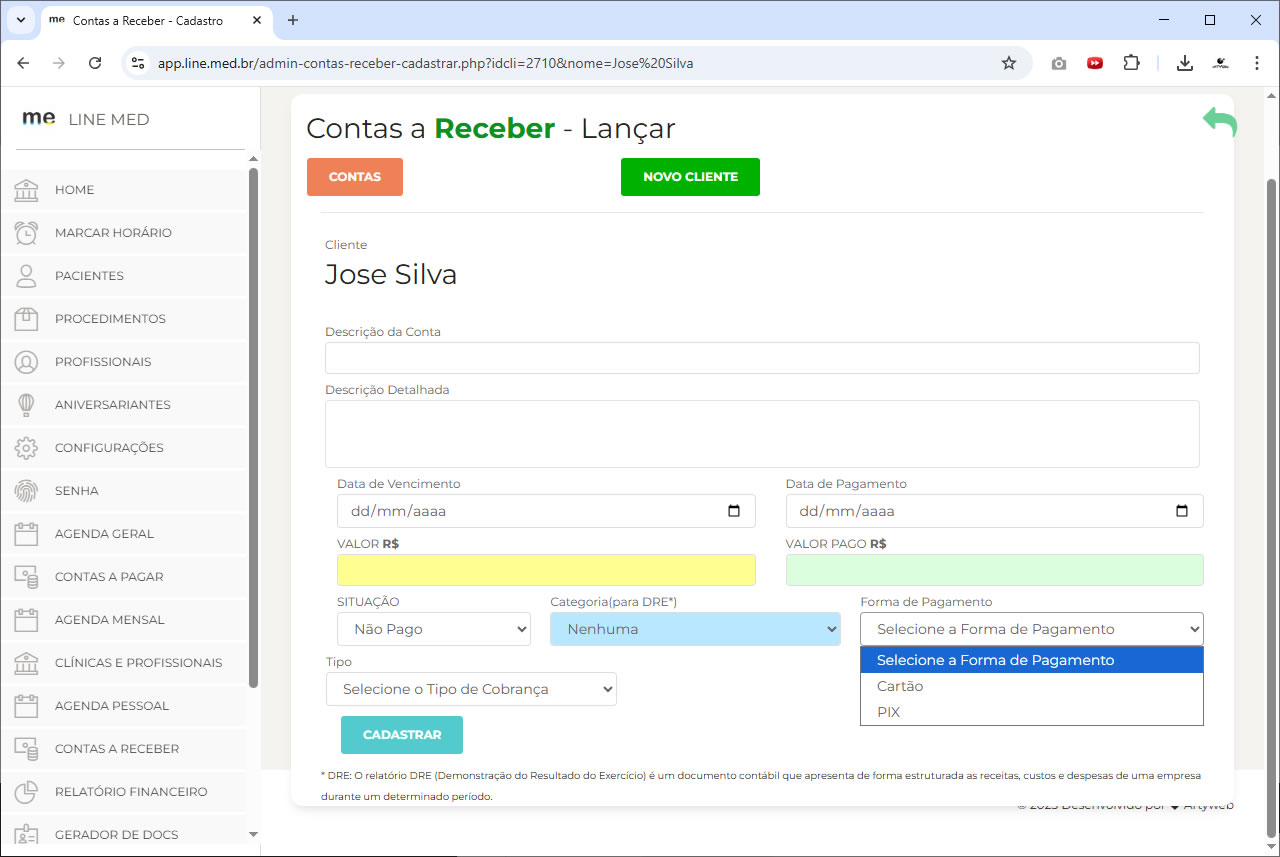1280x857 pixels.
Task: Choose PIX in payment method list
Action: 1032,712
